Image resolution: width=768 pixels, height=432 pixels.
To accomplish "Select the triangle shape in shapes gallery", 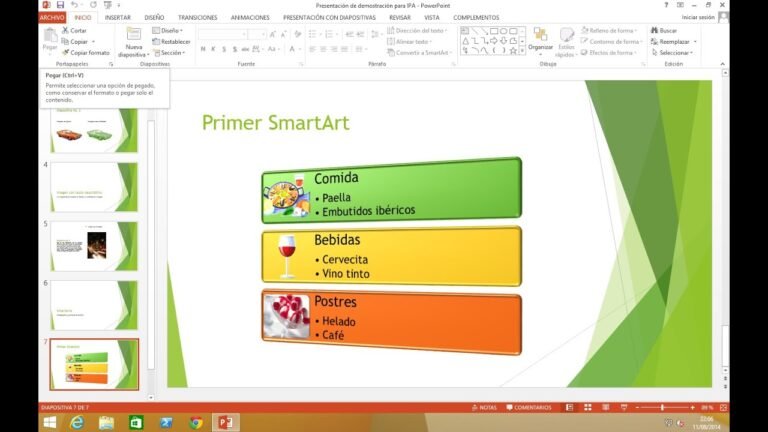I will point(465,41).
